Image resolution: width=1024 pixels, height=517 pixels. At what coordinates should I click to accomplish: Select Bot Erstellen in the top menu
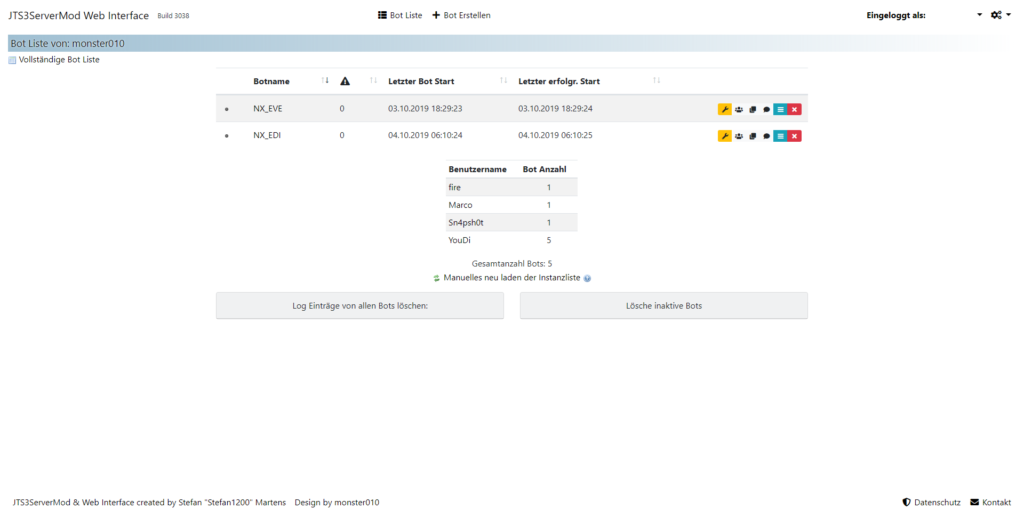pyautogui.click(x=461, y=15)
